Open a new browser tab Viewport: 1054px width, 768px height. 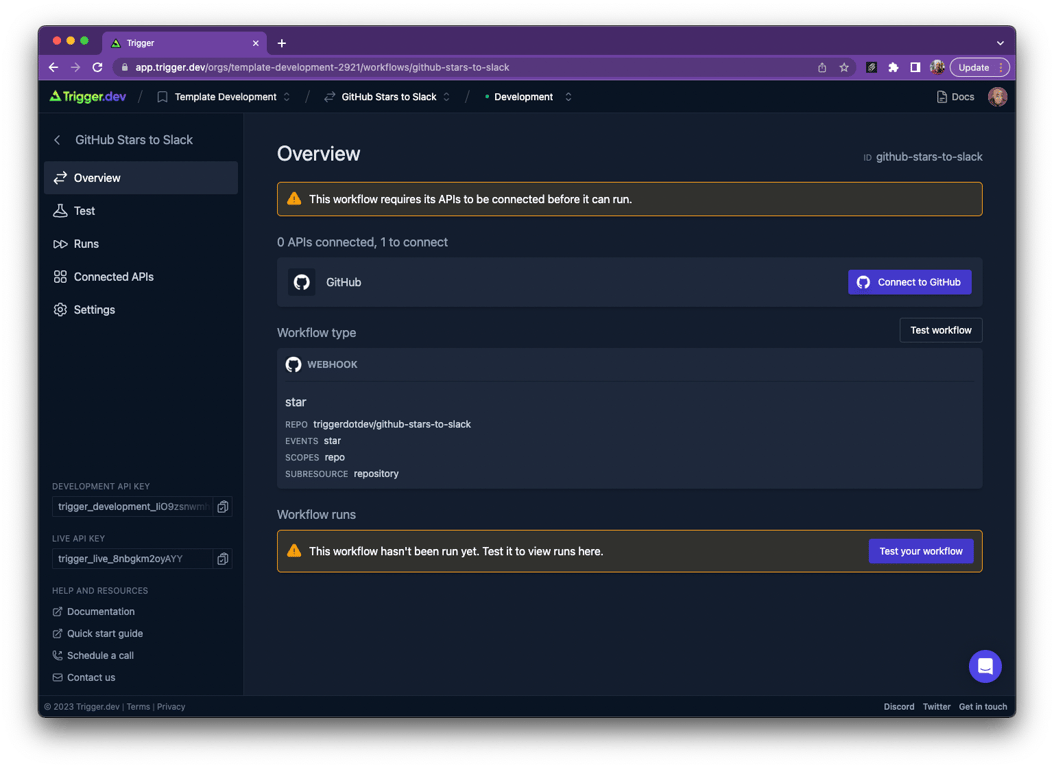click(282, 43)
